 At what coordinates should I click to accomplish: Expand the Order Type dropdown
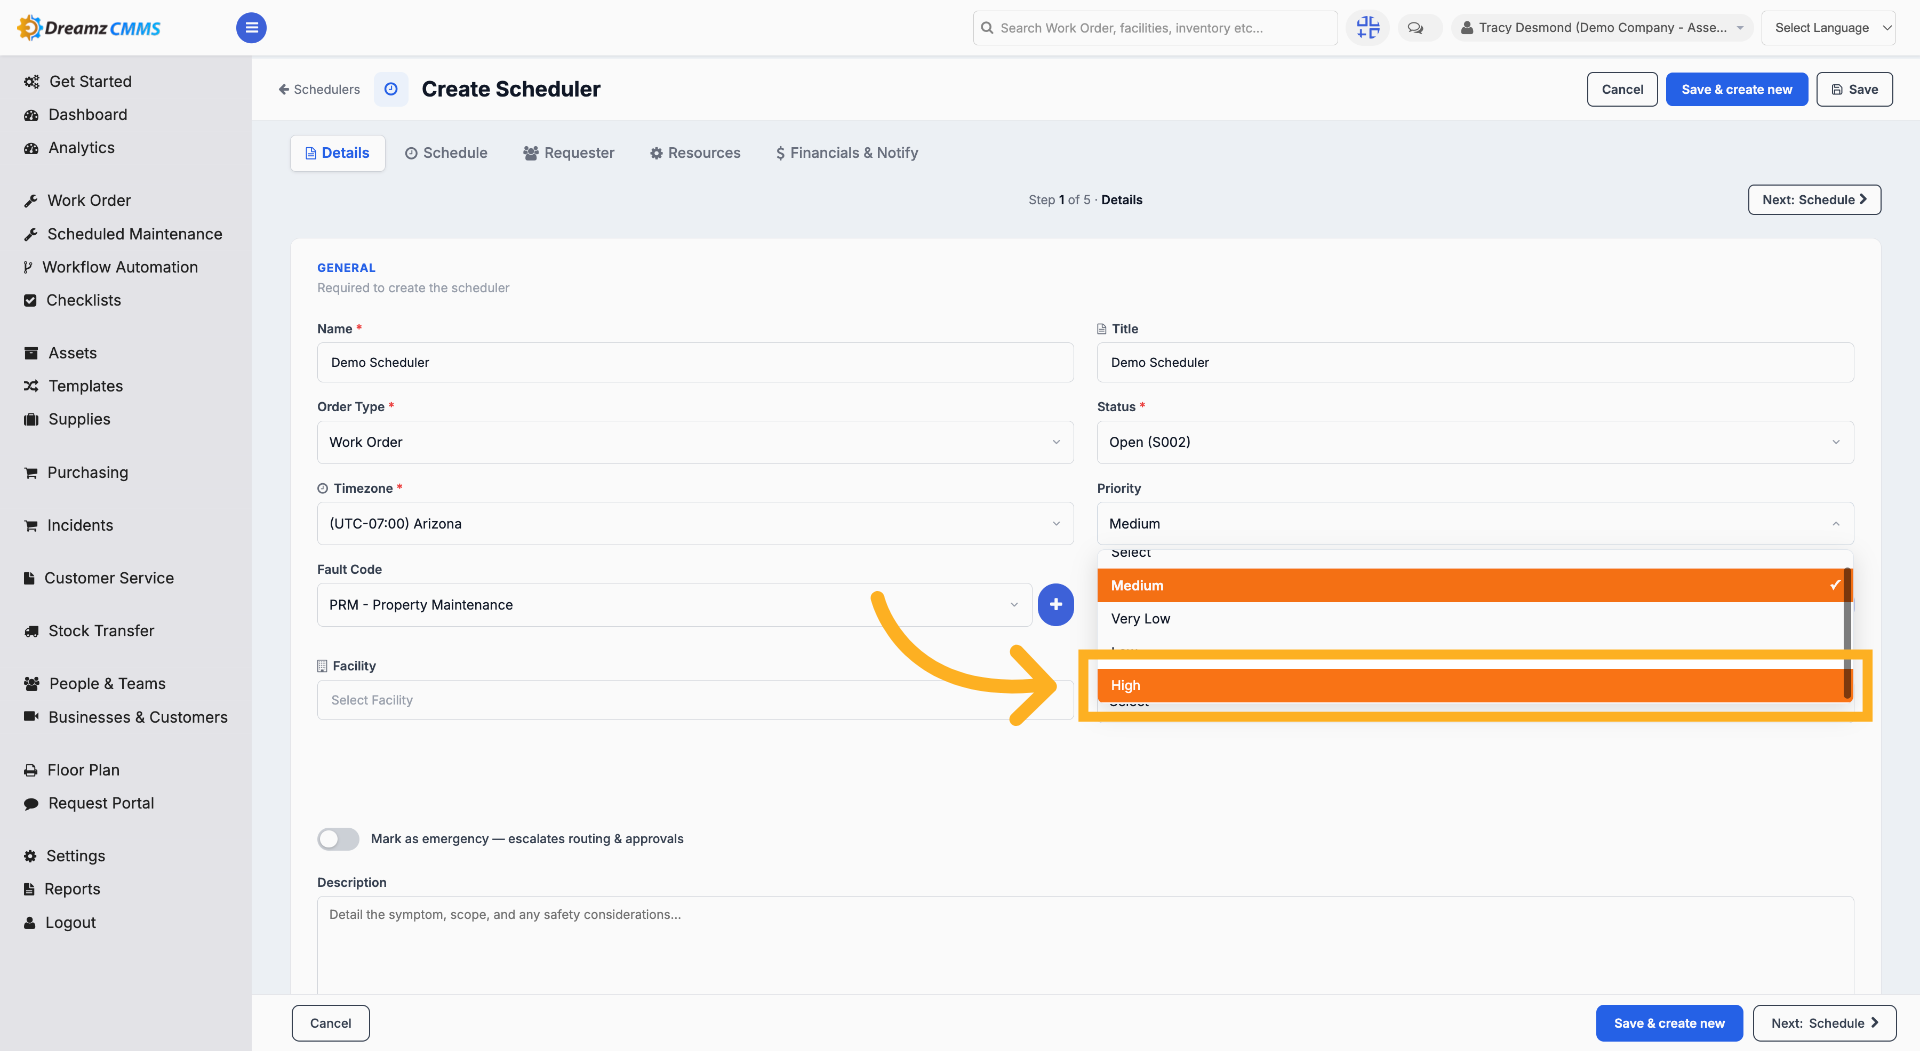click(x=695, y=442)
